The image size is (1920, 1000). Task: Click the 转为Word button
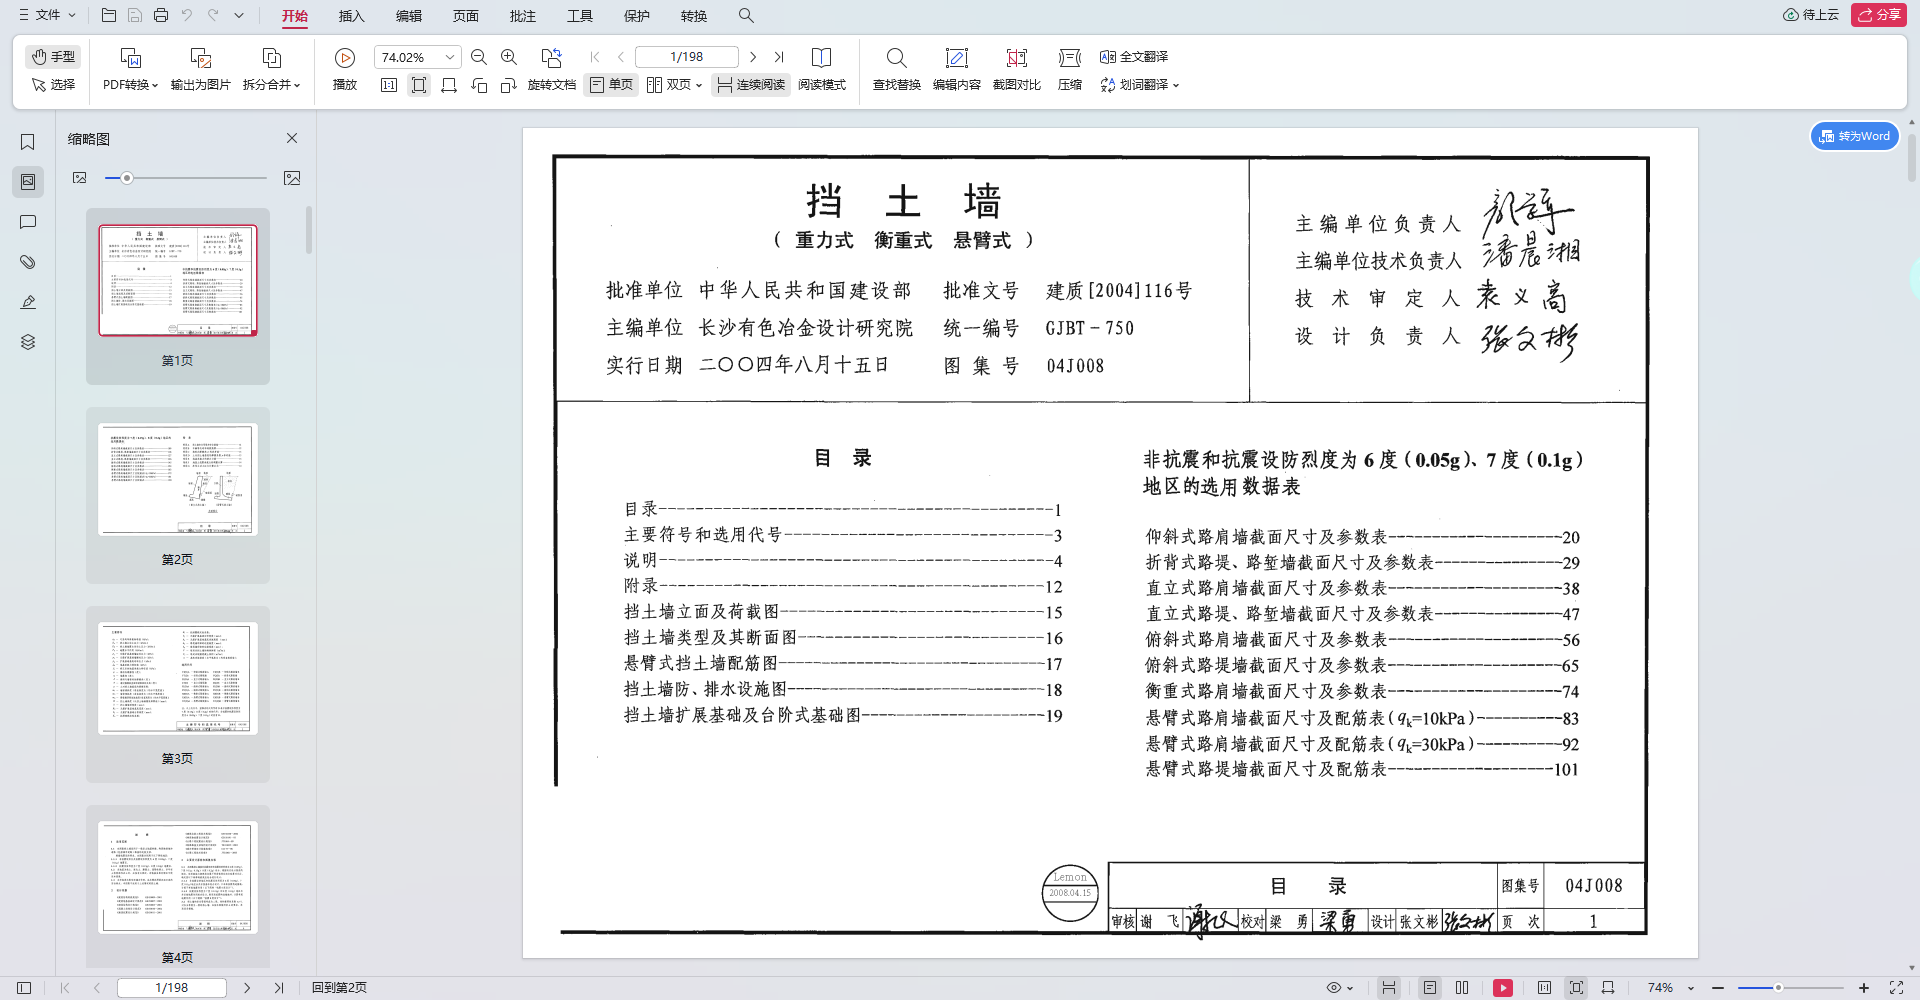pyautogui.click(x=1855, y=136)
